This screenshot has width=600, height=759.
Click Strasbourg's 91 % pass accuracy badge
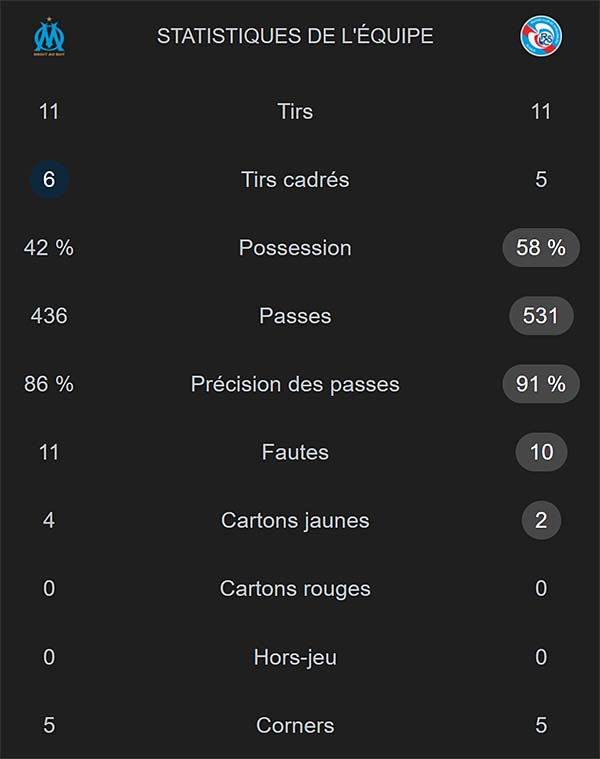click(x=541, y=384)
